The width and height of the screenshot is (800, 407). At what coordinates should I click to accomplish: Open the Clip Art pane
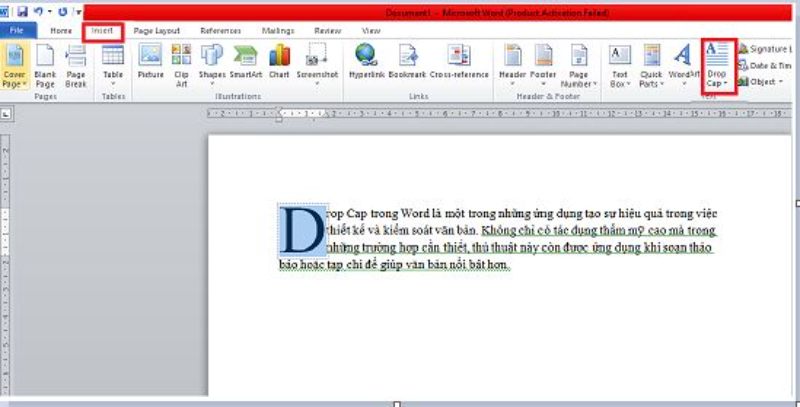coord(181,66)
